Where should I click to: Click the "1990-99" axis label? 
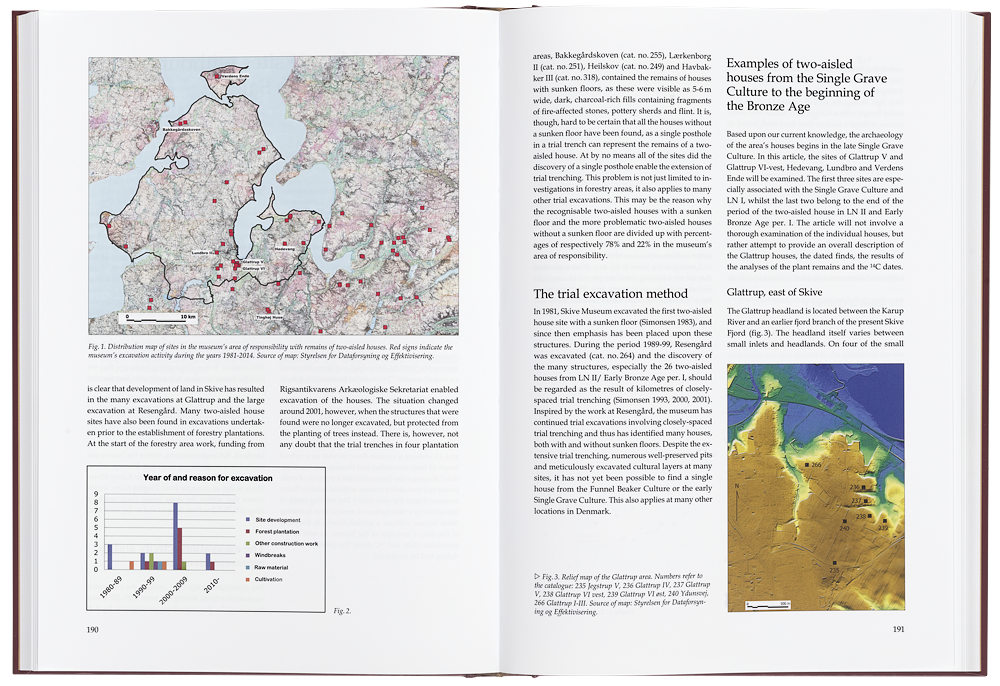coord(143,586)
